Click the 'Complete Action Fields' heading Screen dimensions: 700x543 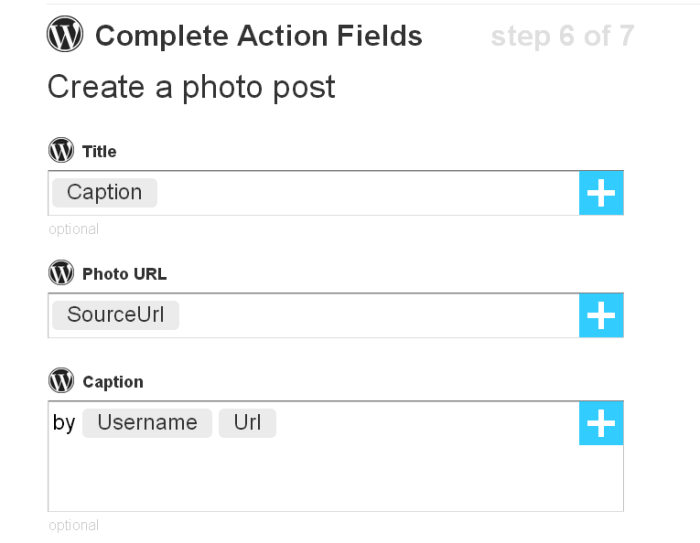[258, 37]
